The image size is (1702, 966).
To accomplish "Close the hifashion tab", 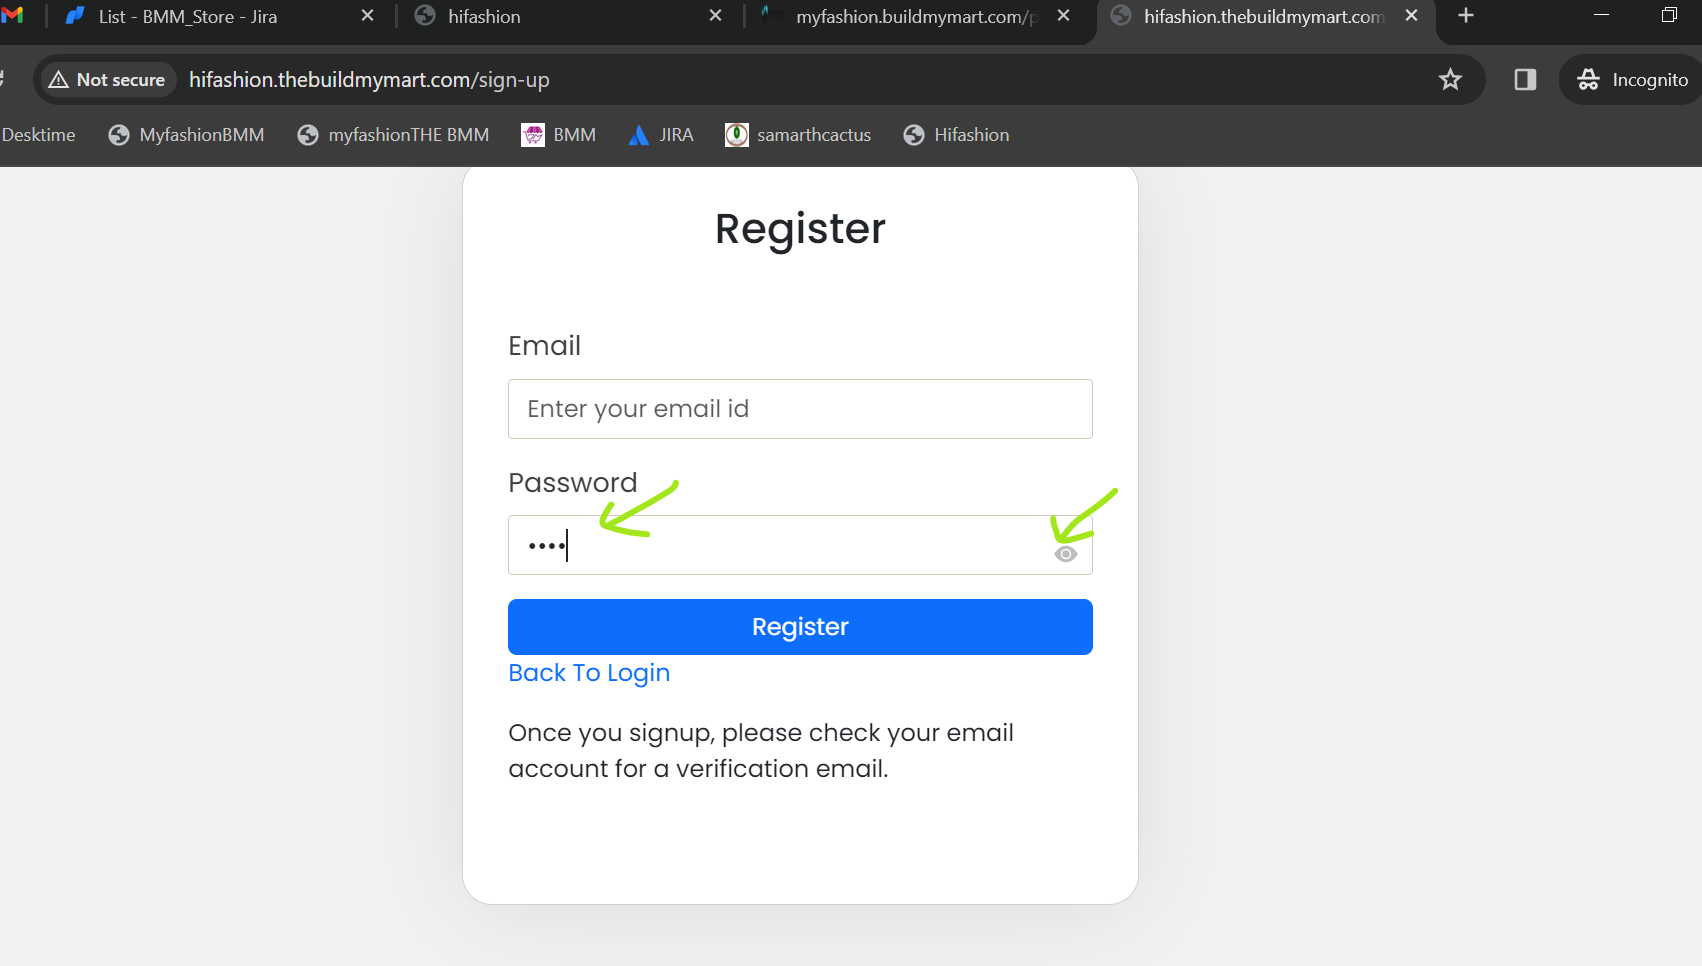I will [715, 16].
